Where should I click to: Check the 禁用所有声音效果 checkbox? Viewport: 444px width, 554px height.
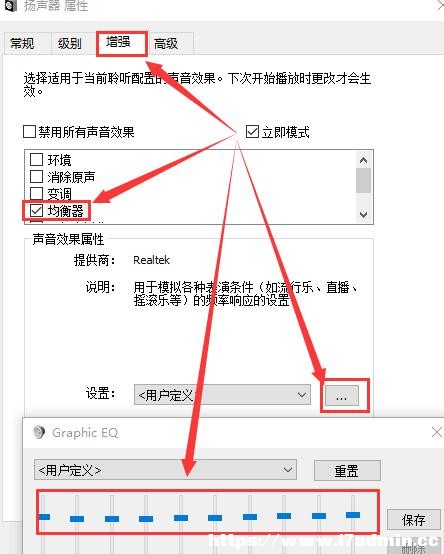point(29,132)
